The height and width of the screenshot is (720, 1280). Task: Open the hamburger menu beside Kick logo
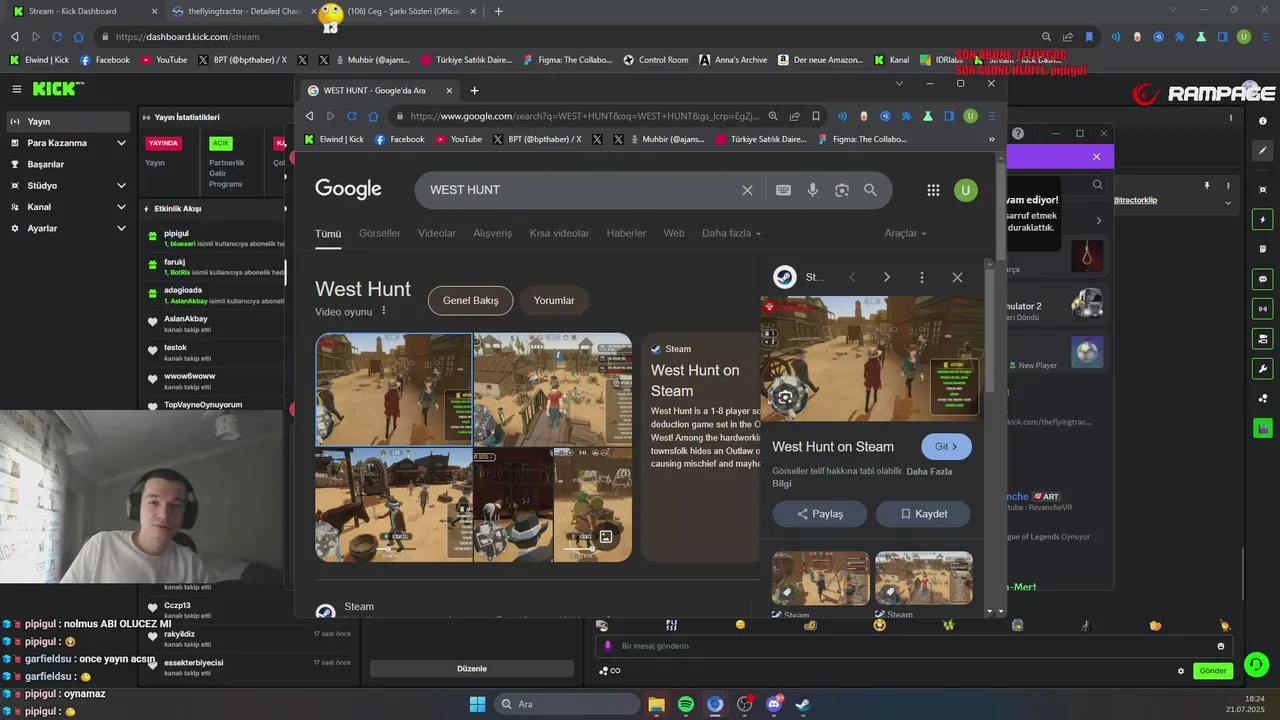(16, 89)
